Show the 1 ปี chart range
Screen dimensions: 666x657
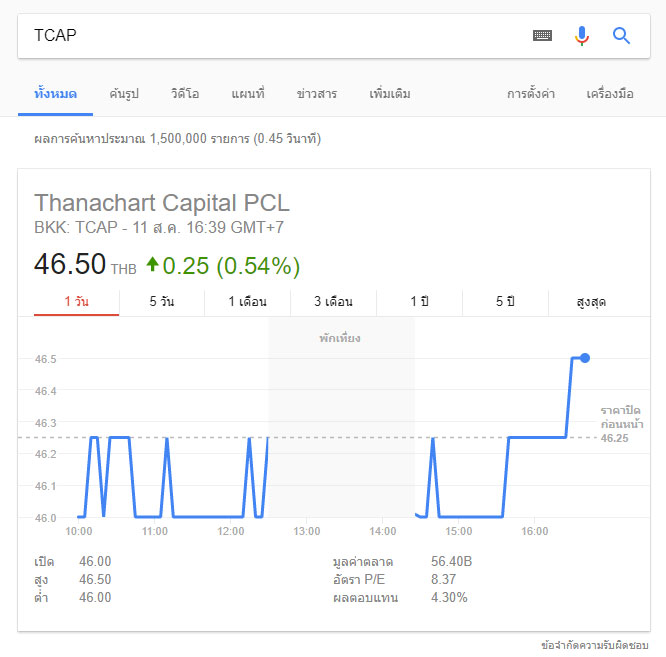tap(419, 302)
